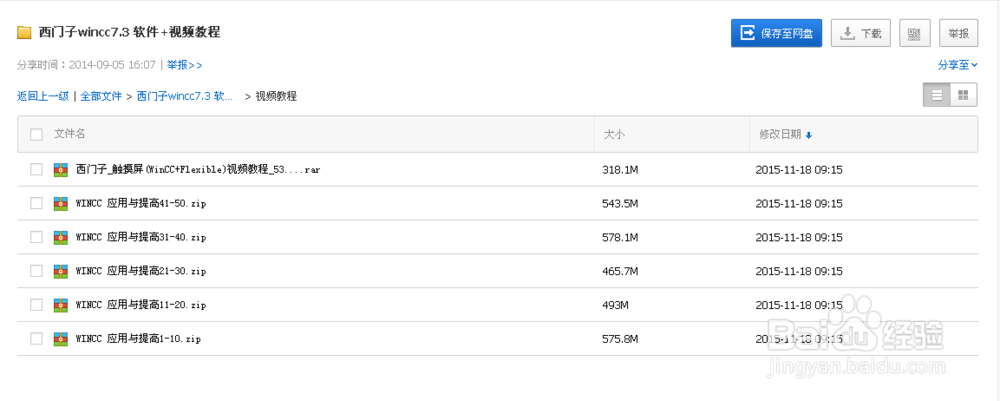Click archive icon of 西门子_触摸屏 rar file
The image size is (1000, 401).
pos(61,169)
